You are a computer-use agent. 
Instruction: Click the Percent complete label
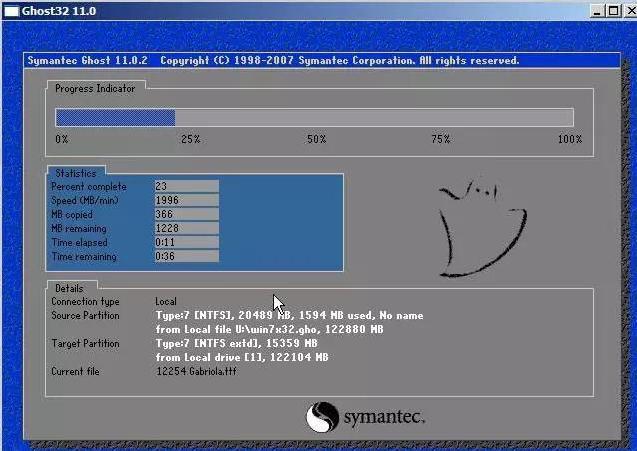(89, 187)
